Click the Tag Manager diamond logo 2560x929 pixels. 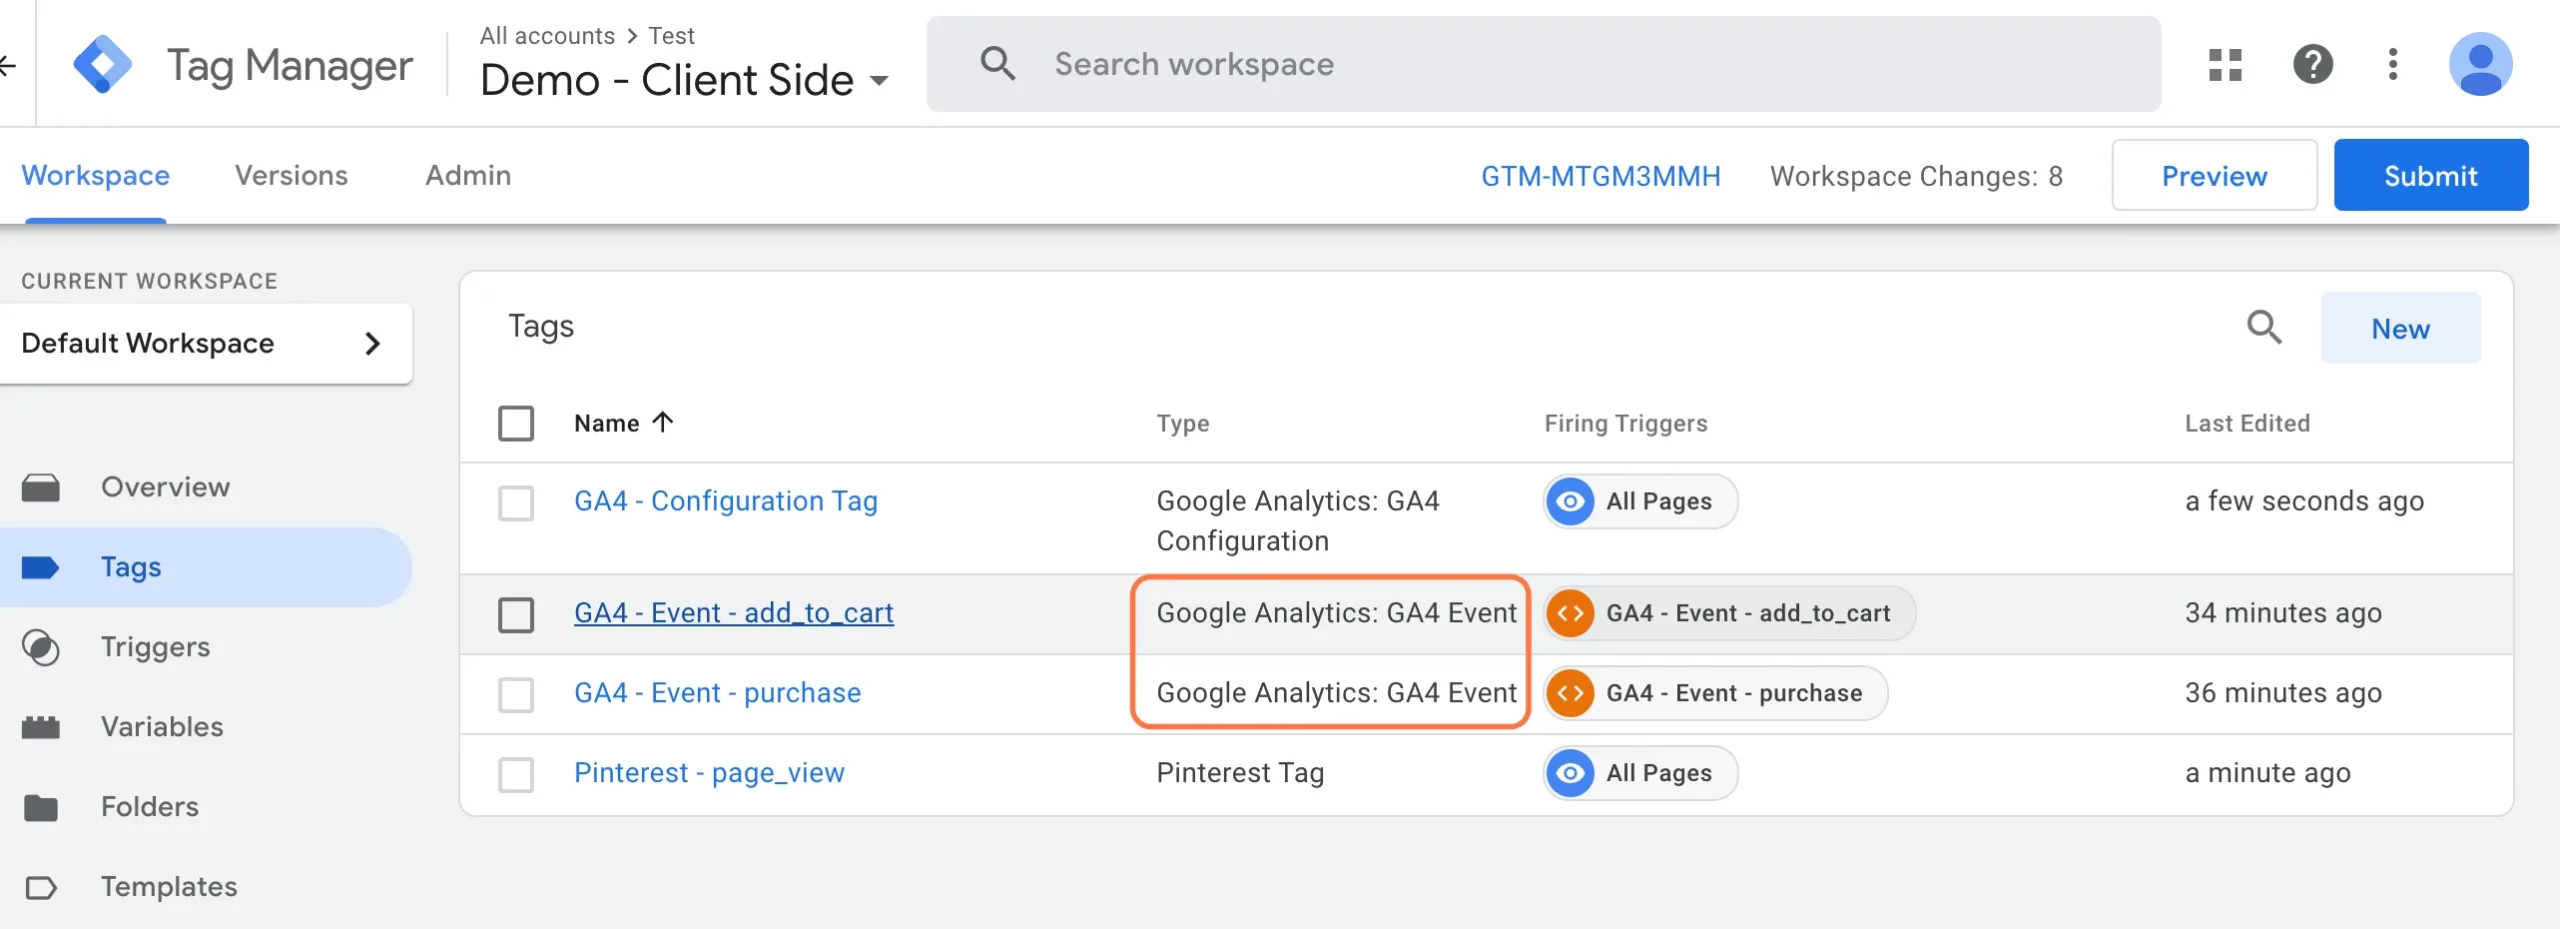102,65
